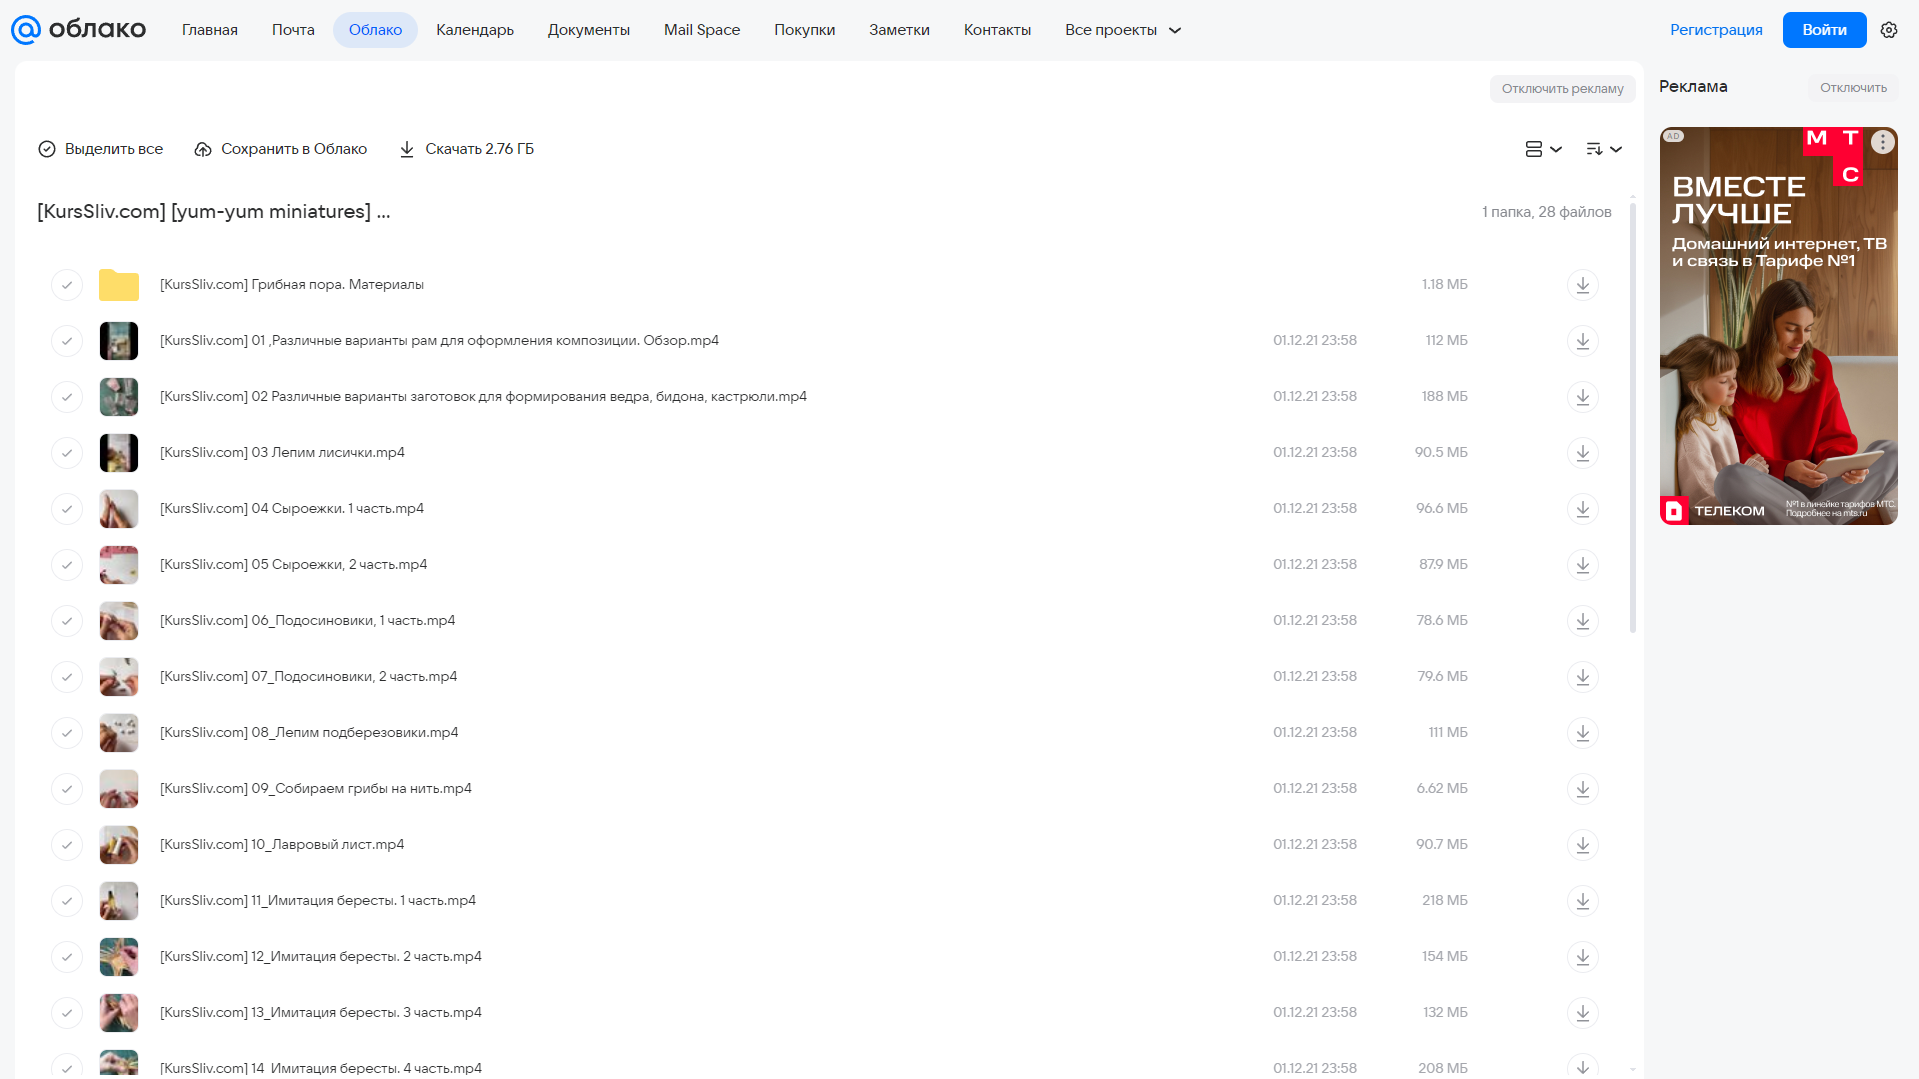Go to the Почта tab
The image size is (1919, 1079).
293,30
